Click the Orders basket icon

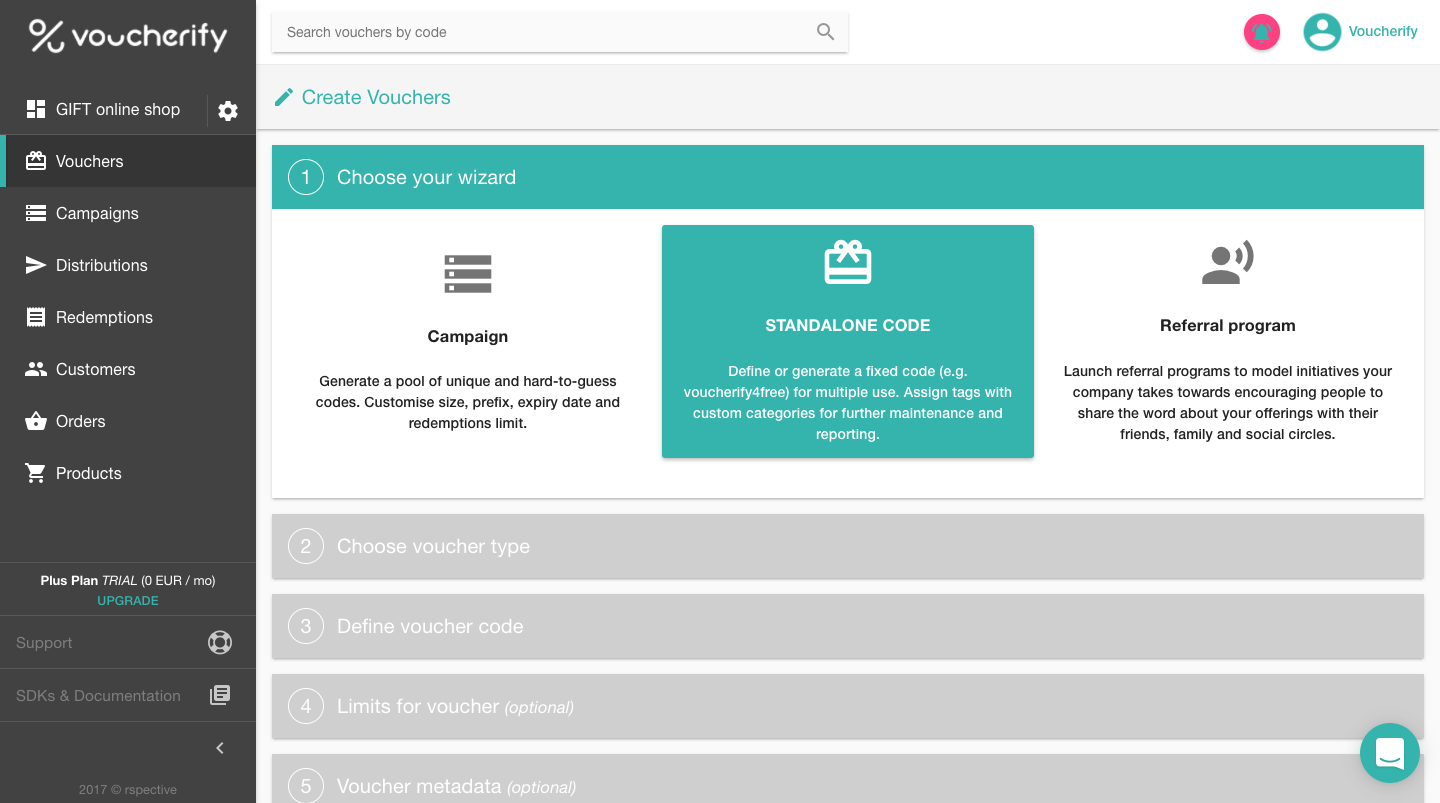pyautogui.click(x=36, y=421)
